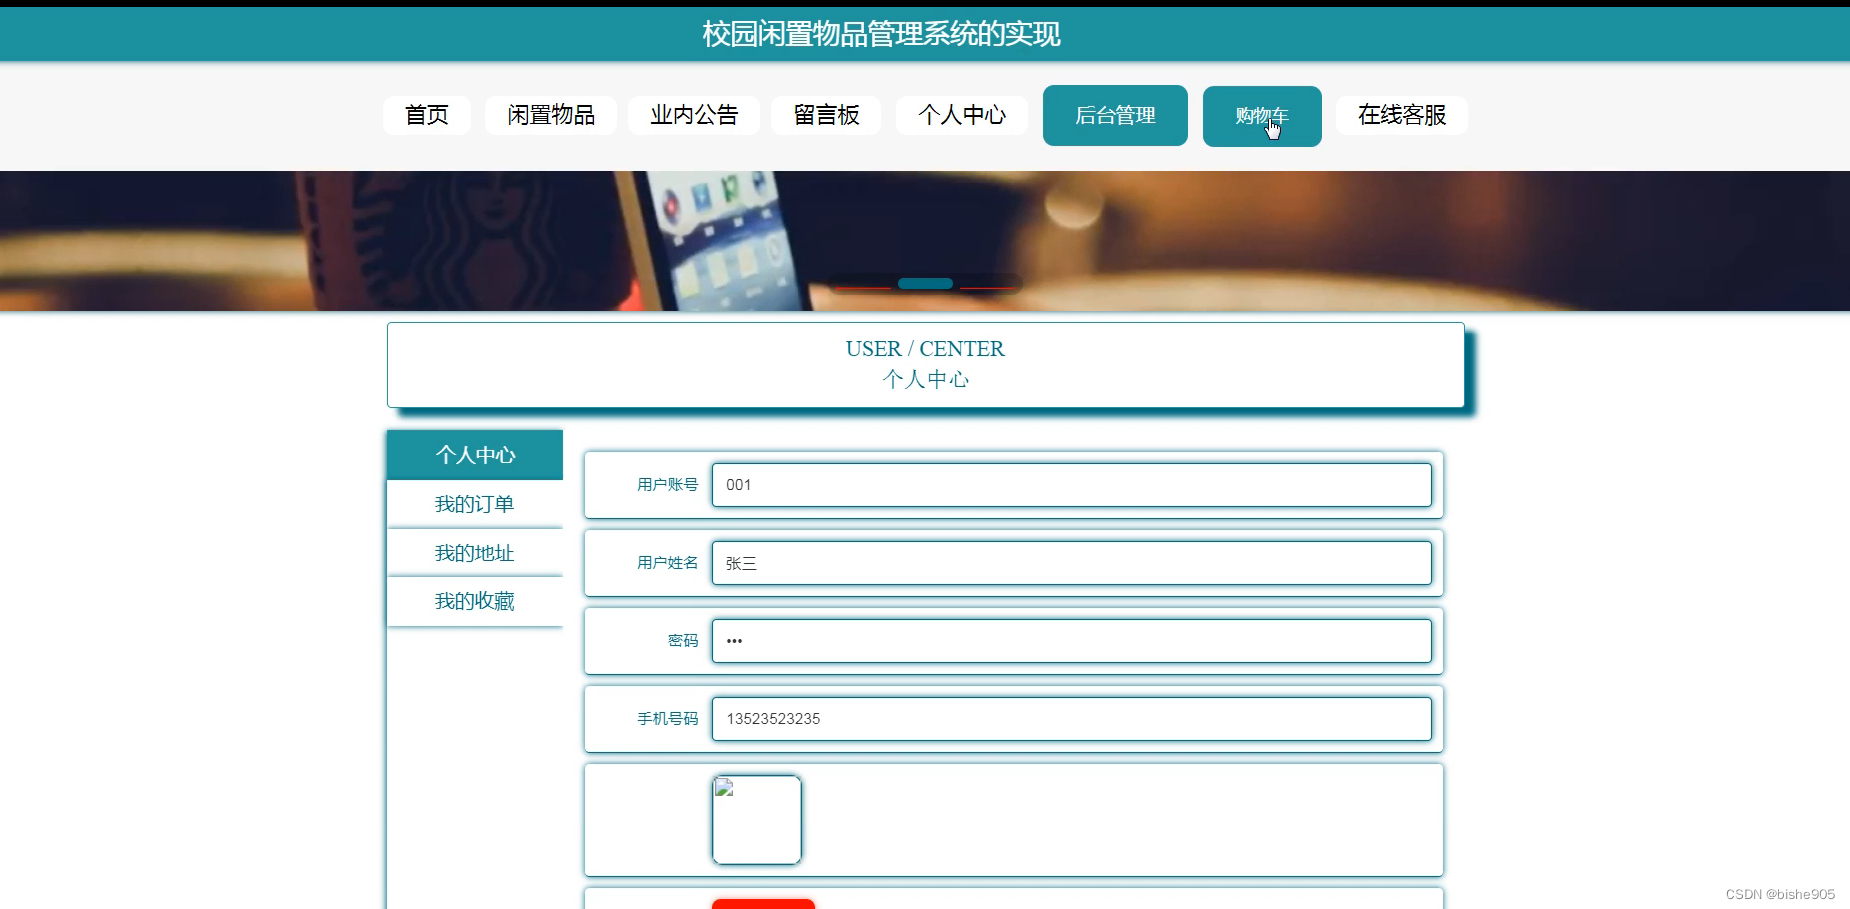Select 闲置物品 in the navigation bar
This screenshot has width=1850, height=909.
550,115
